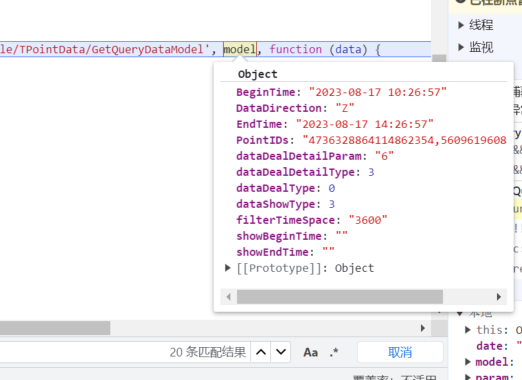Expand the 'model' scope variable
The image size is (522, 380).
coord(468,362)
